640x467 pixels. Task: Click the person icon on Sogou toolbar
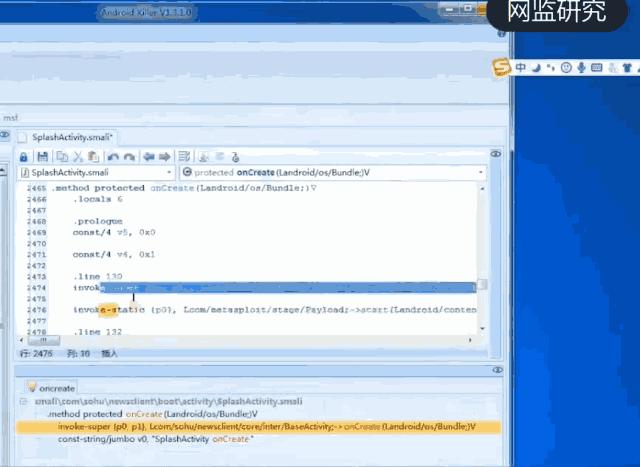pos(612,68)
